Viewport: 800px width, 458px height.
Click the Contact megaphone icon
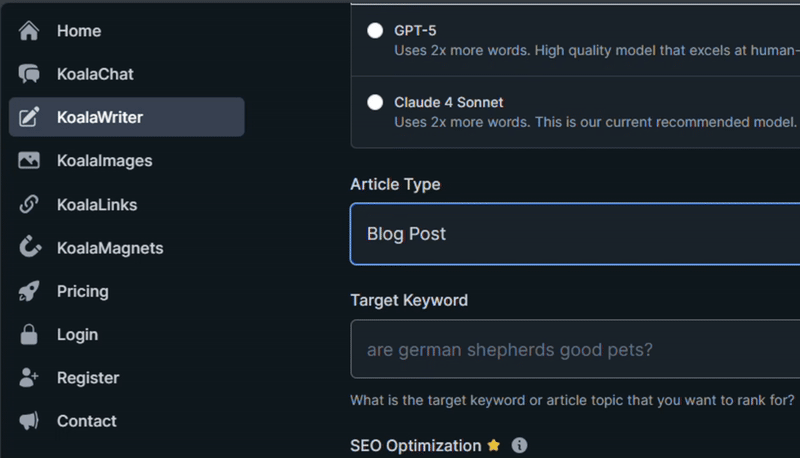(29, 421)
